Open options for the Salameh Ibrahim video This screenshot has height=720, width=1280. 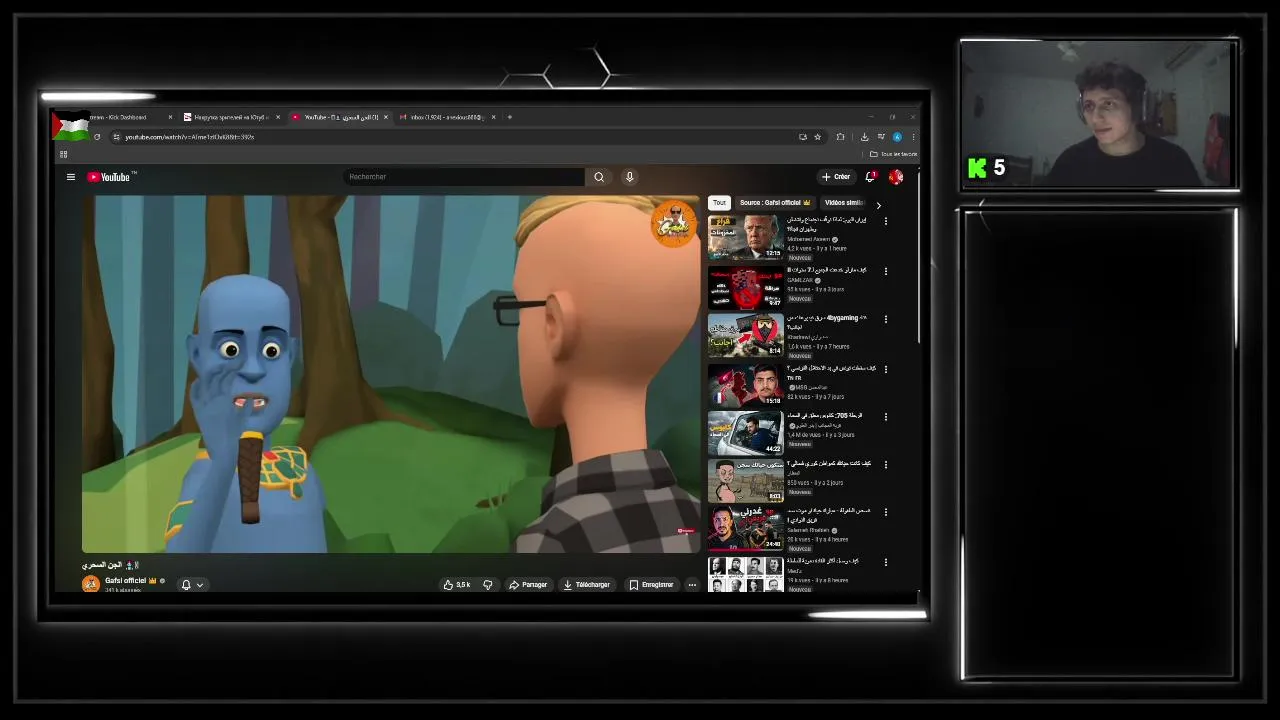886,512
